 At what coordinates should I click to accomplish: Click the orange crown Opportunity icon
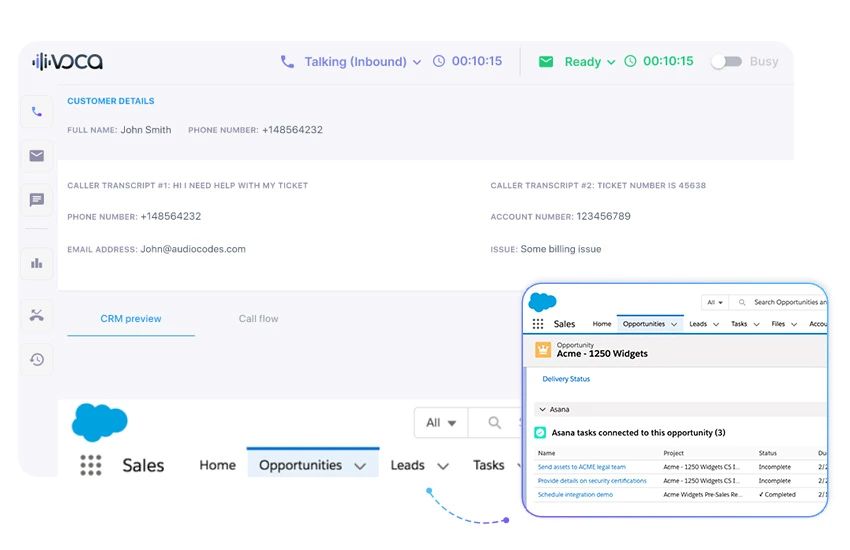[x=543, y=349]
